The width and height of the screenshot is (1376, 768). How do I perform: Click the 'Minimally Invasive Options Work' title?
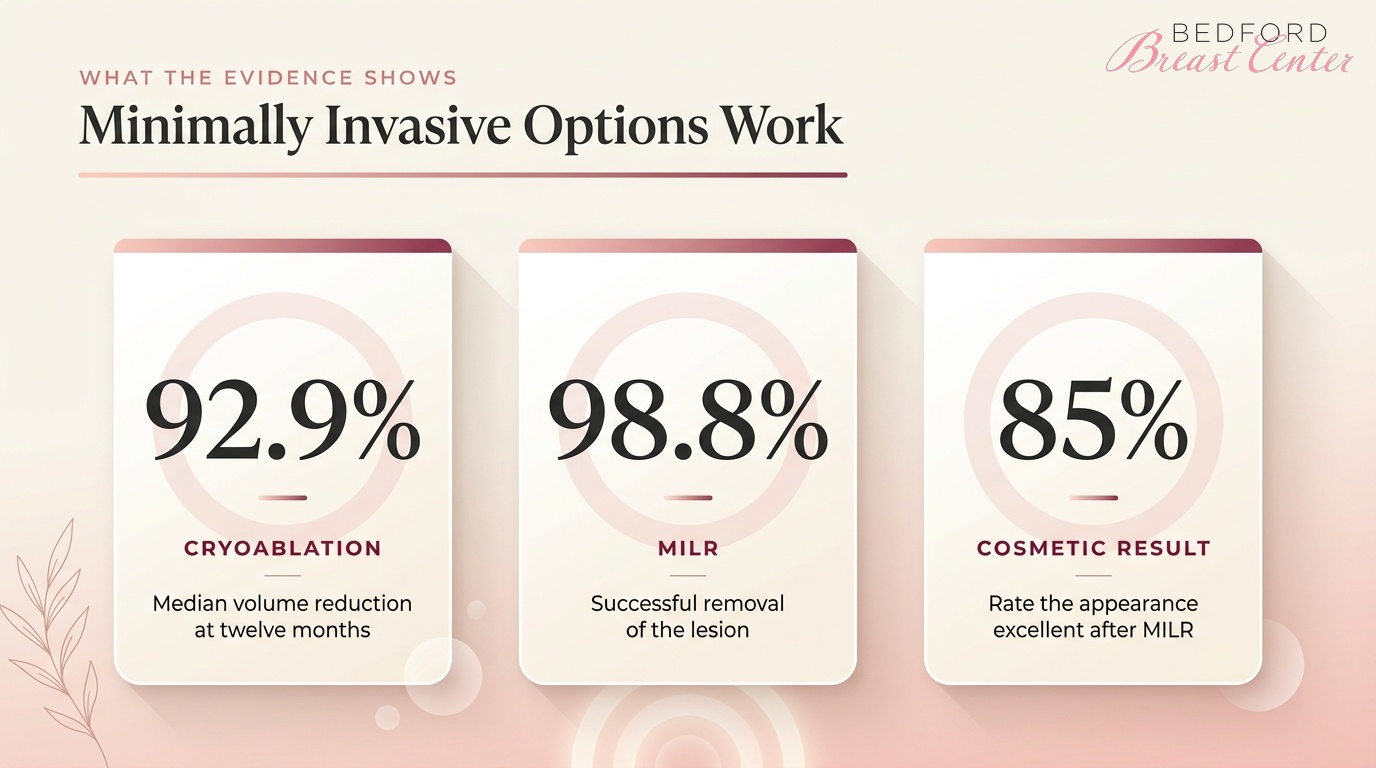(461, 126)
